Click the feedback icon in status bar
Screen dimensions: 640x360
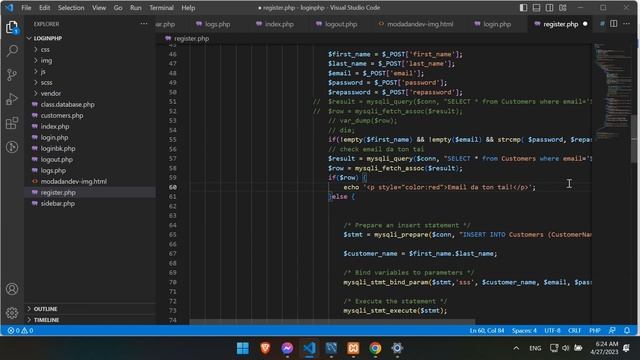[612, 330]
